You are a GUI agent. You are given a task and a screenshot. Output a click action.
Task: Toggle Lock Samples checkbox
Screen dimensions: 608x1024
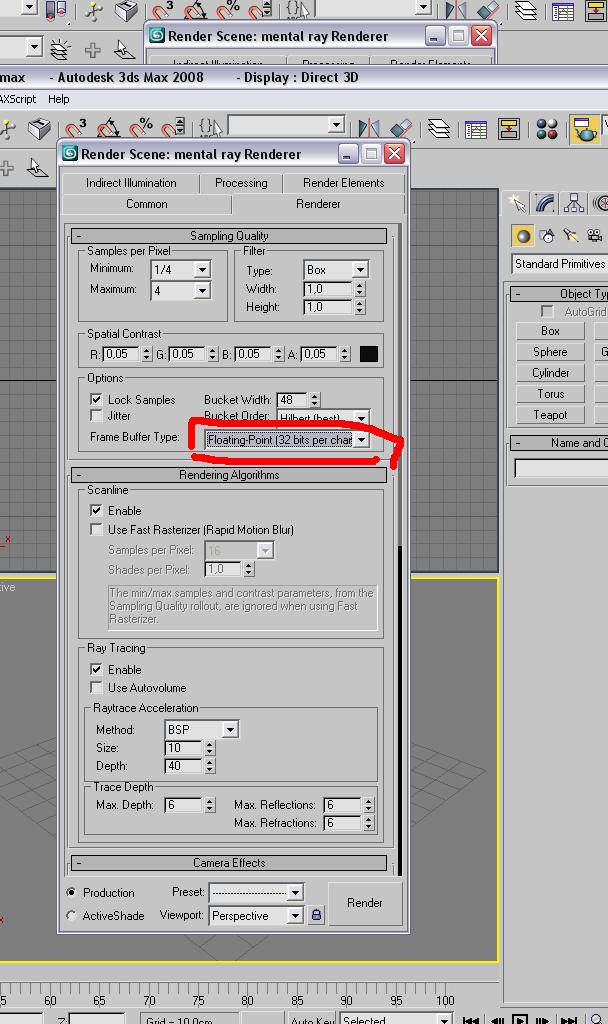(x=96, y=399)
